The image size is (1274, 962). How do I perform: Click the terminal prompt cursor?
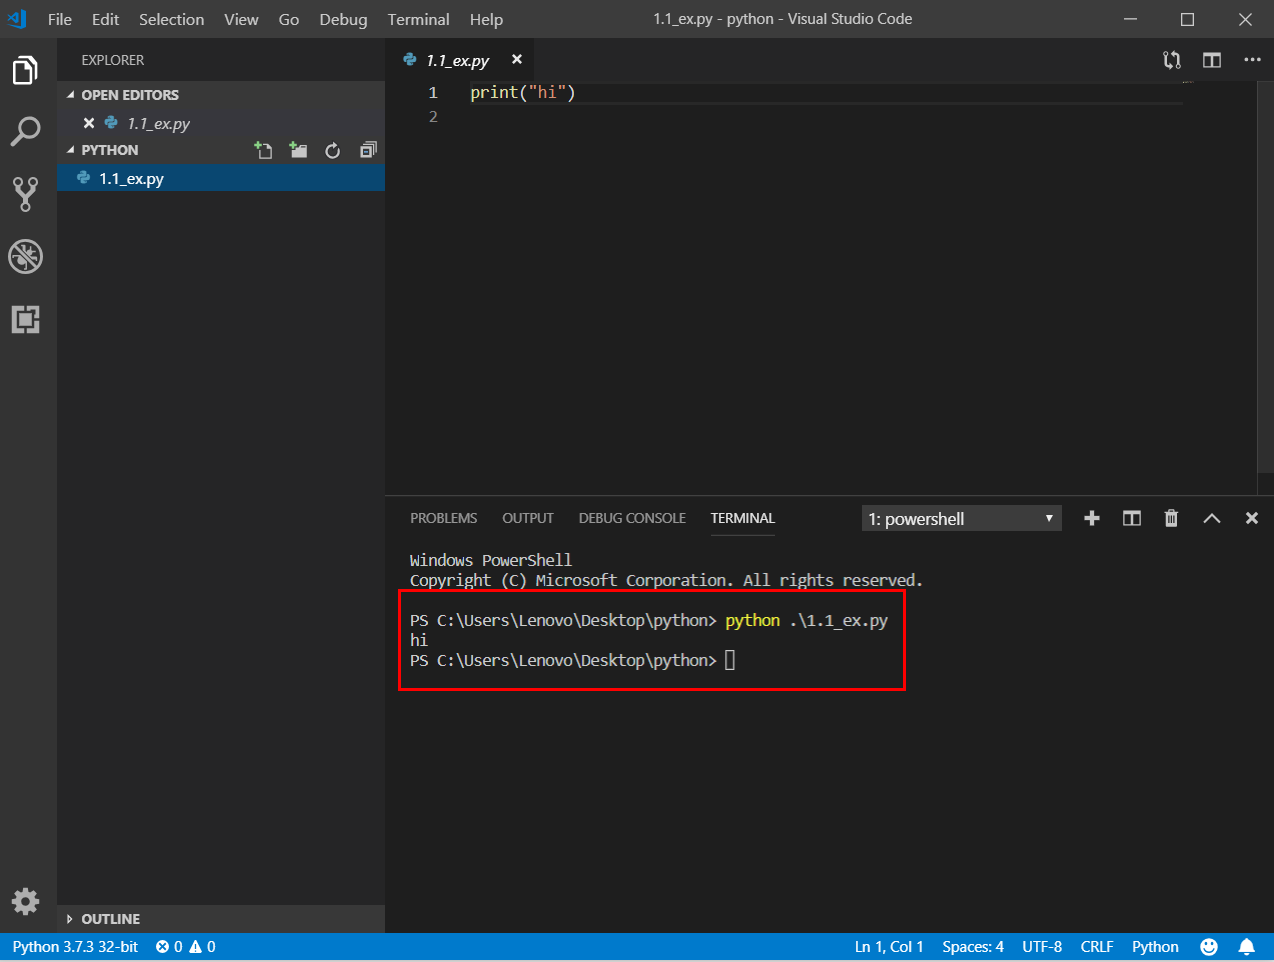(730, 660)
